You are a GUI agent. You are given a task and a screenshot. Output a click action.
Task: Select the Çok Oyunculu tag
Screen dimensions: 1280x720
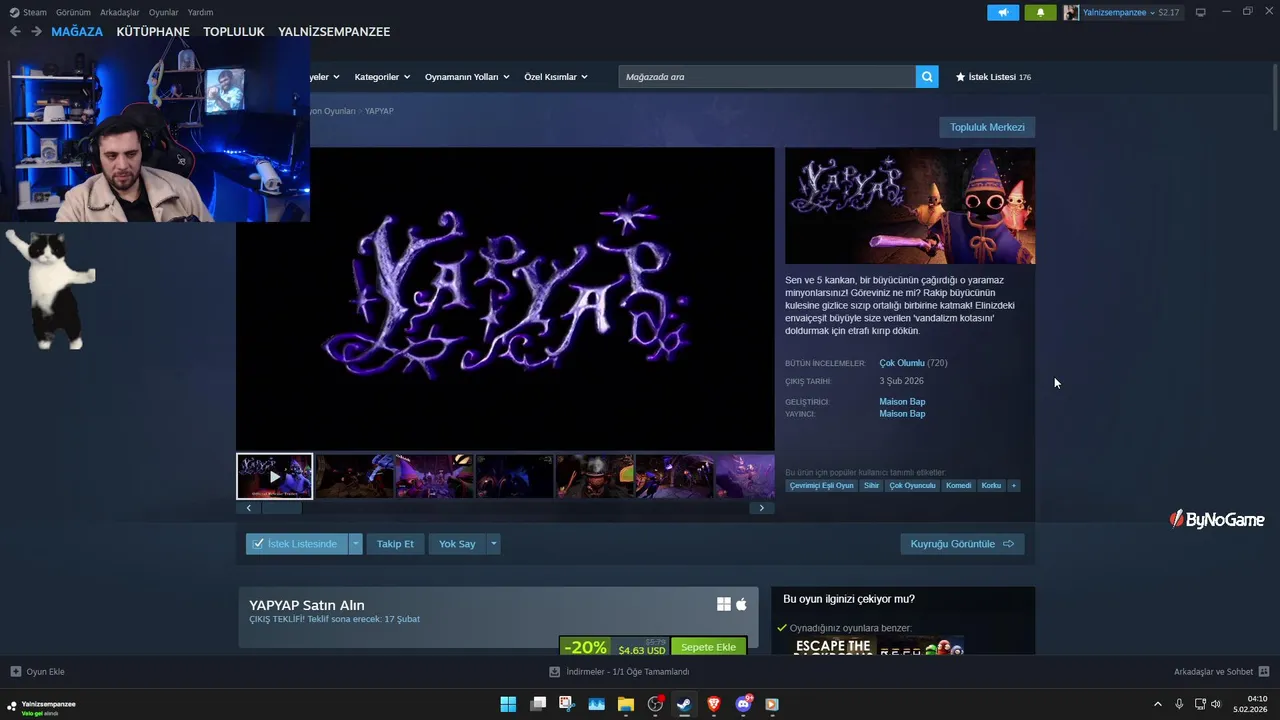click(912, 485)
